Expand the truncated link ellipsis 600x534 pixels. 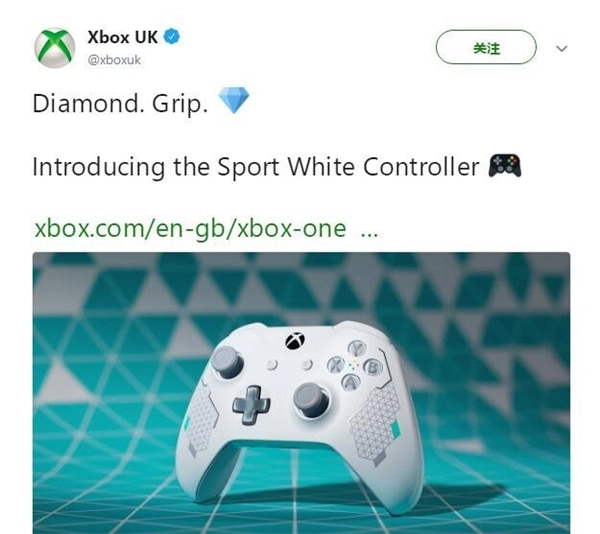(x=370, y=232)
